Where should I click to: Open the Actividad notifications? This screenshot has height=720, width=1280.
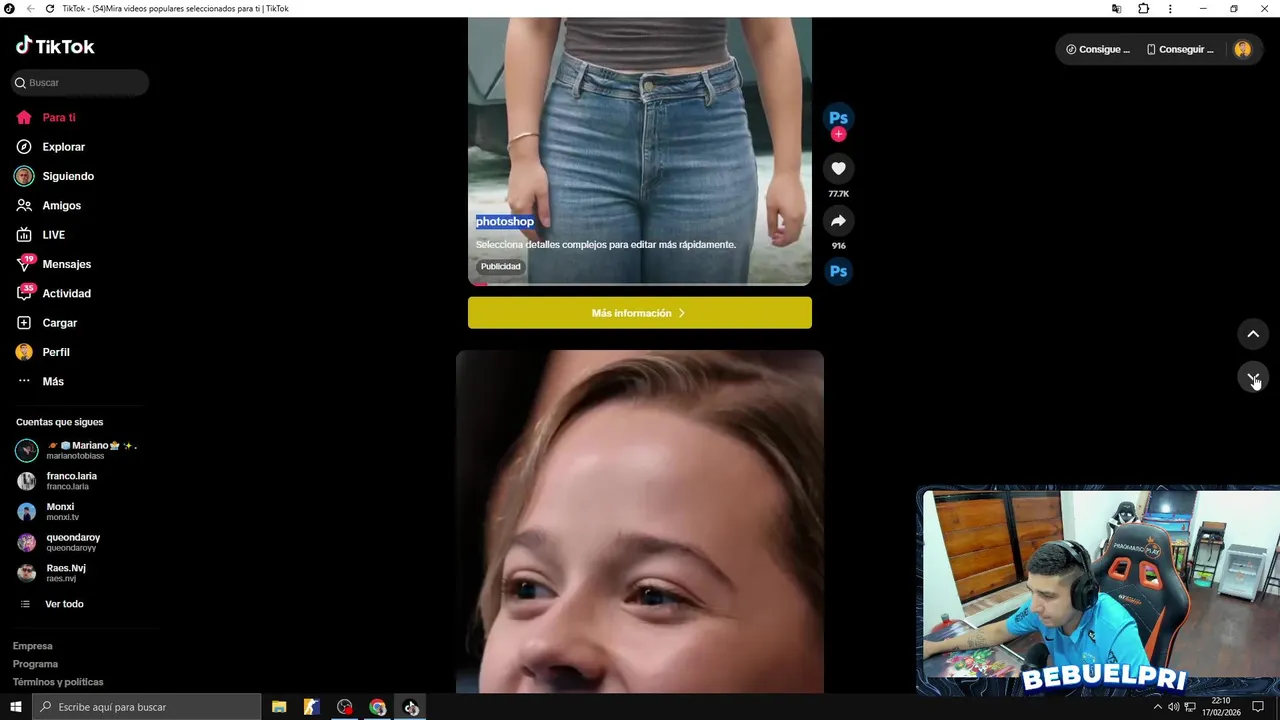click(66, 294)
